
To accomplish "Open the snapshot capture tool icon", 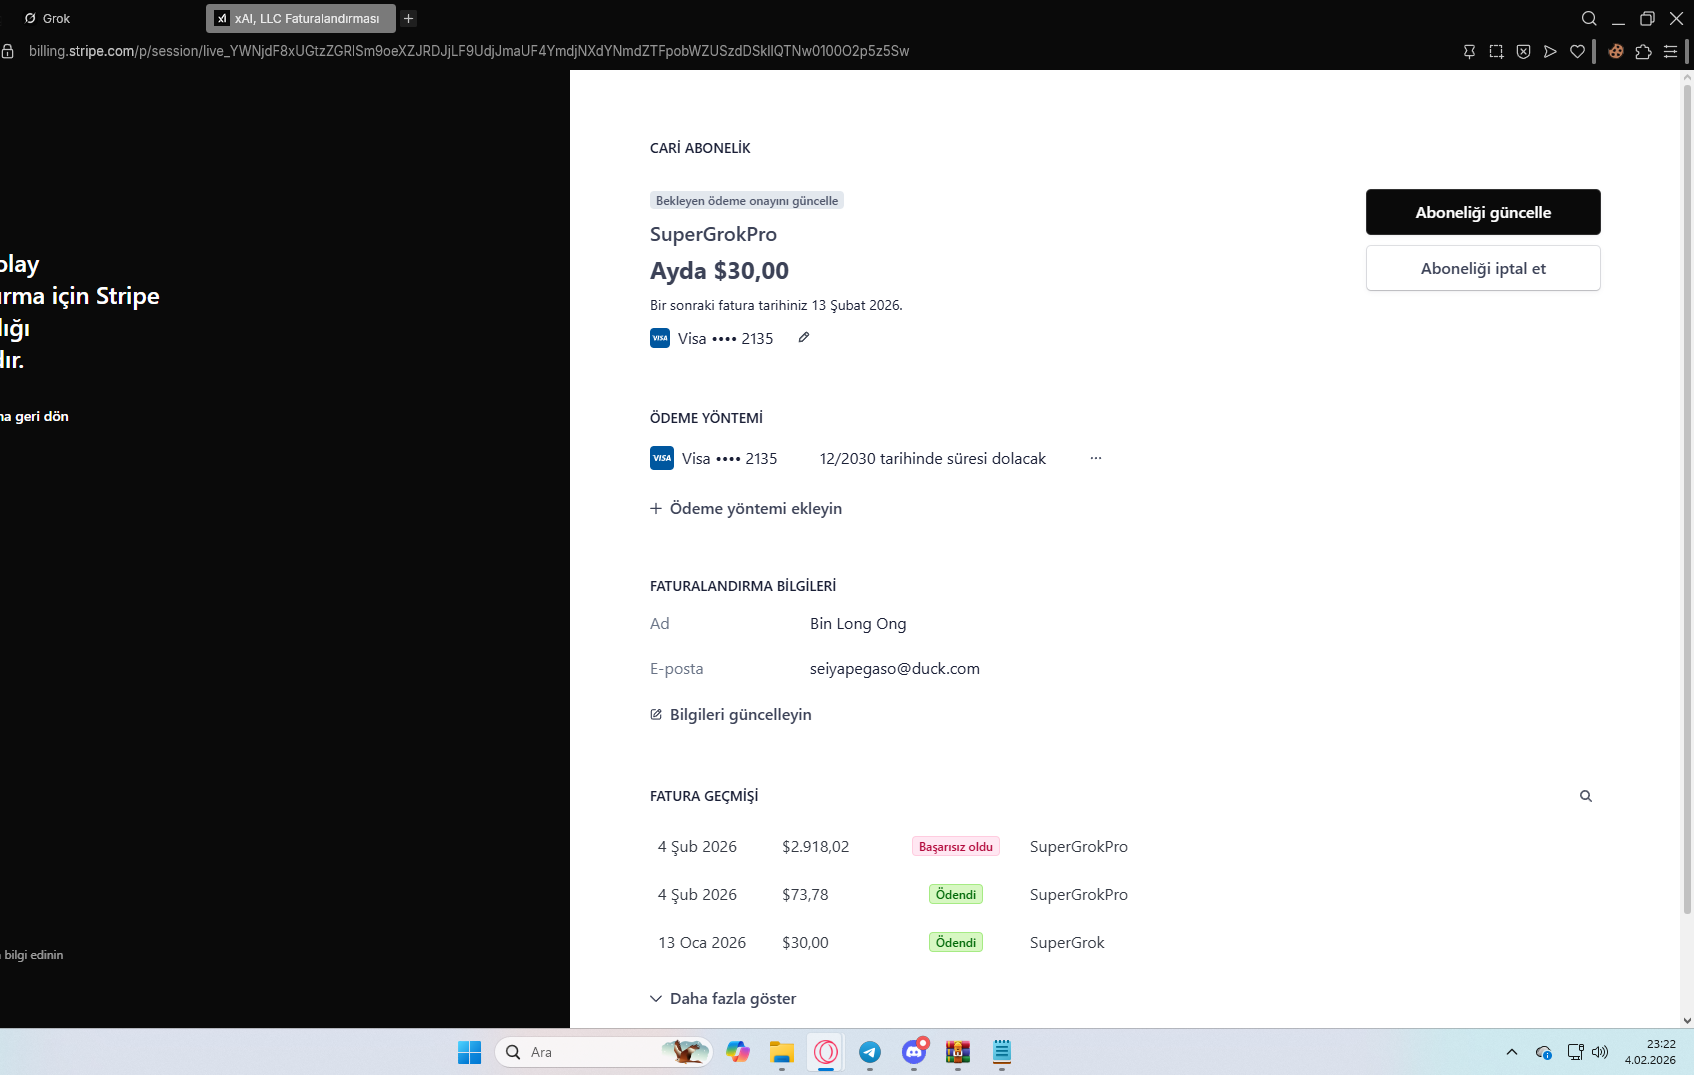I will tap(1496, 51).
